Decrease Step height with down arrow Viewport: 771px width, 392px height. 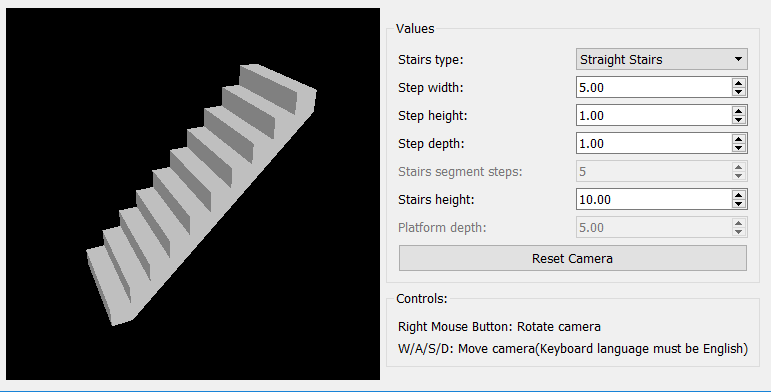click(x=739, y=121)
